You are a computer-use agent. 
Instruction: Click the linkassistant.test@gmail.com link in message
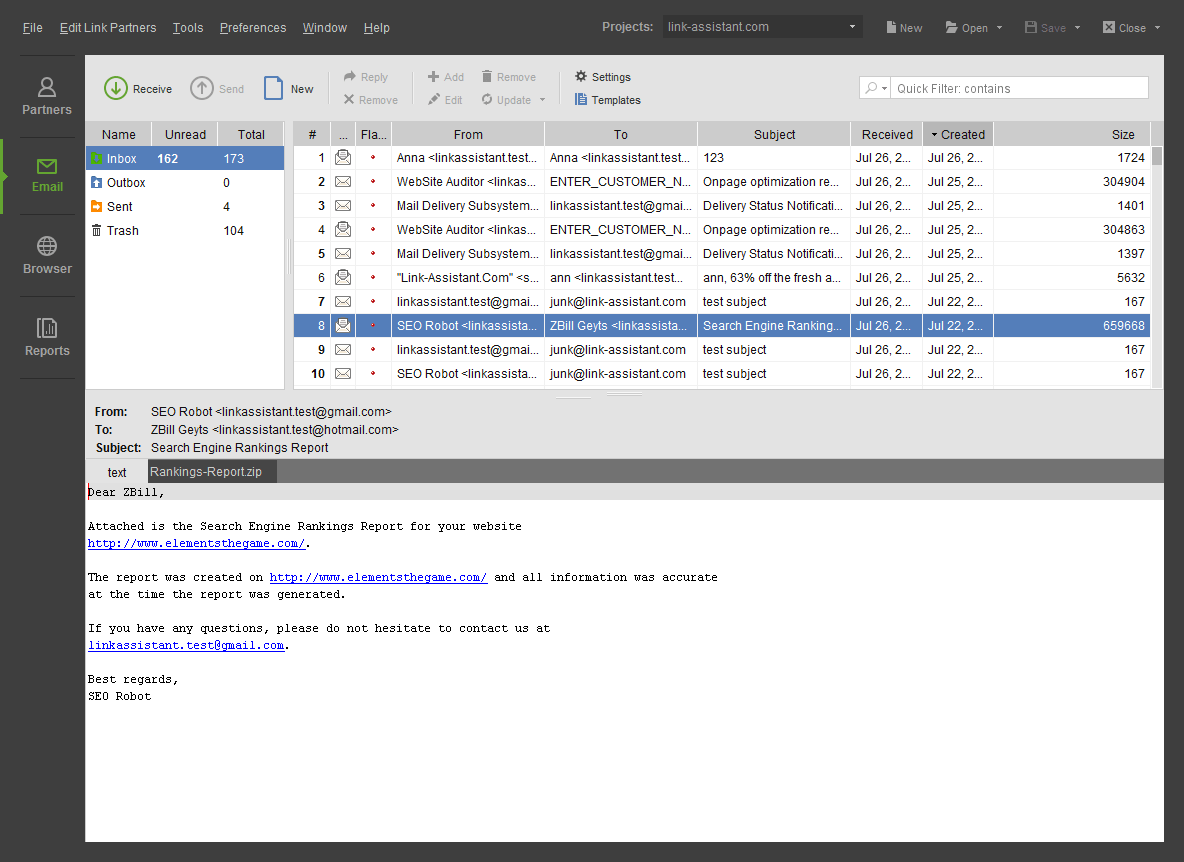click(186, 646)
